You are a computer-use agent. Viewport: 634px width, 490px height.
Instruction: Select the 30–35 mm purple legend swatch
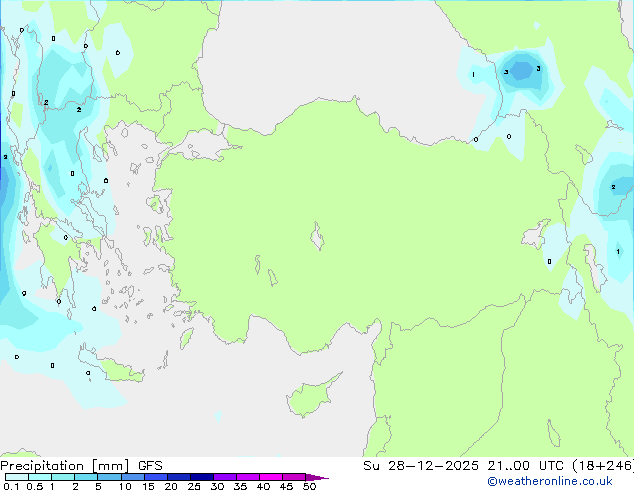pyautogui.click(x=224, y=477)
